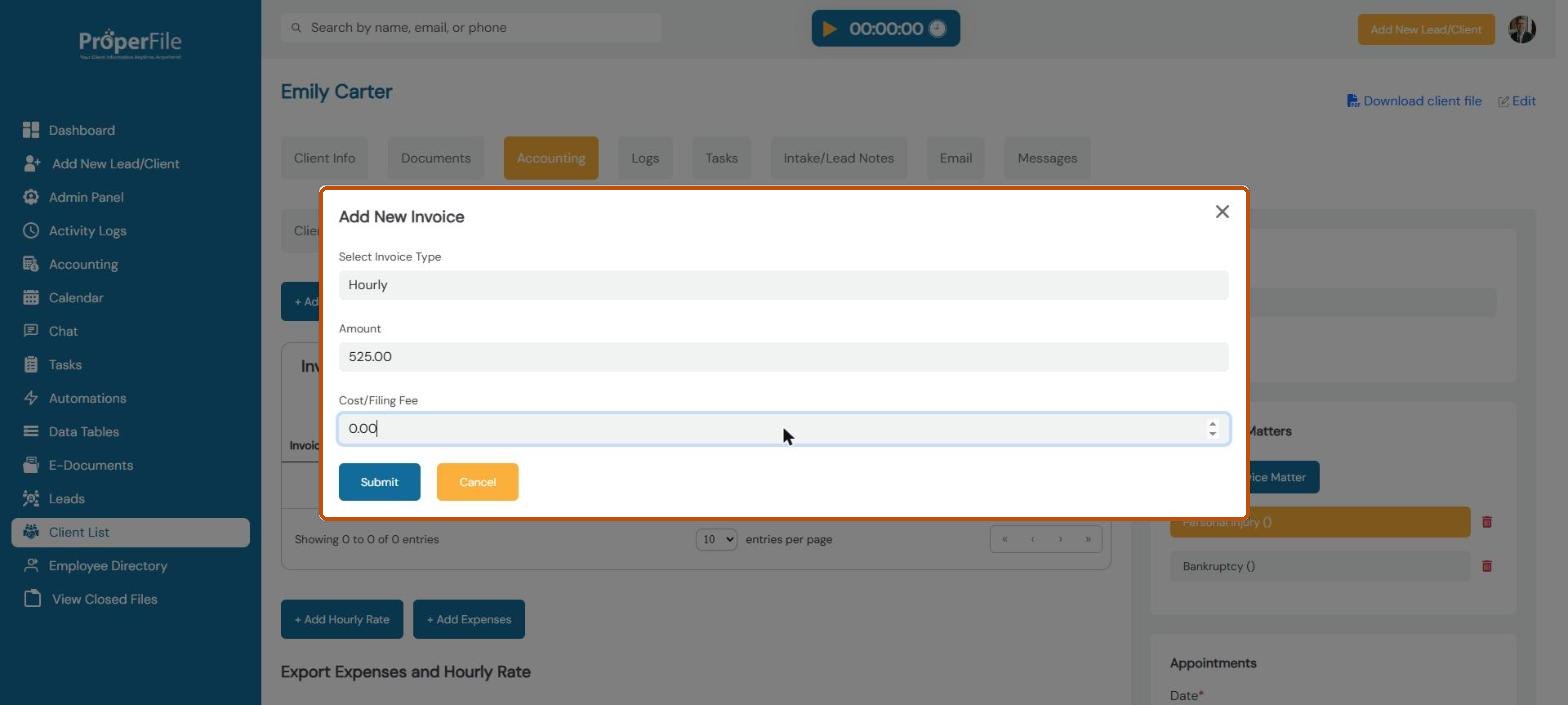Switch to the Logs tab
The image size is (1568, 705).
point(645,158)
